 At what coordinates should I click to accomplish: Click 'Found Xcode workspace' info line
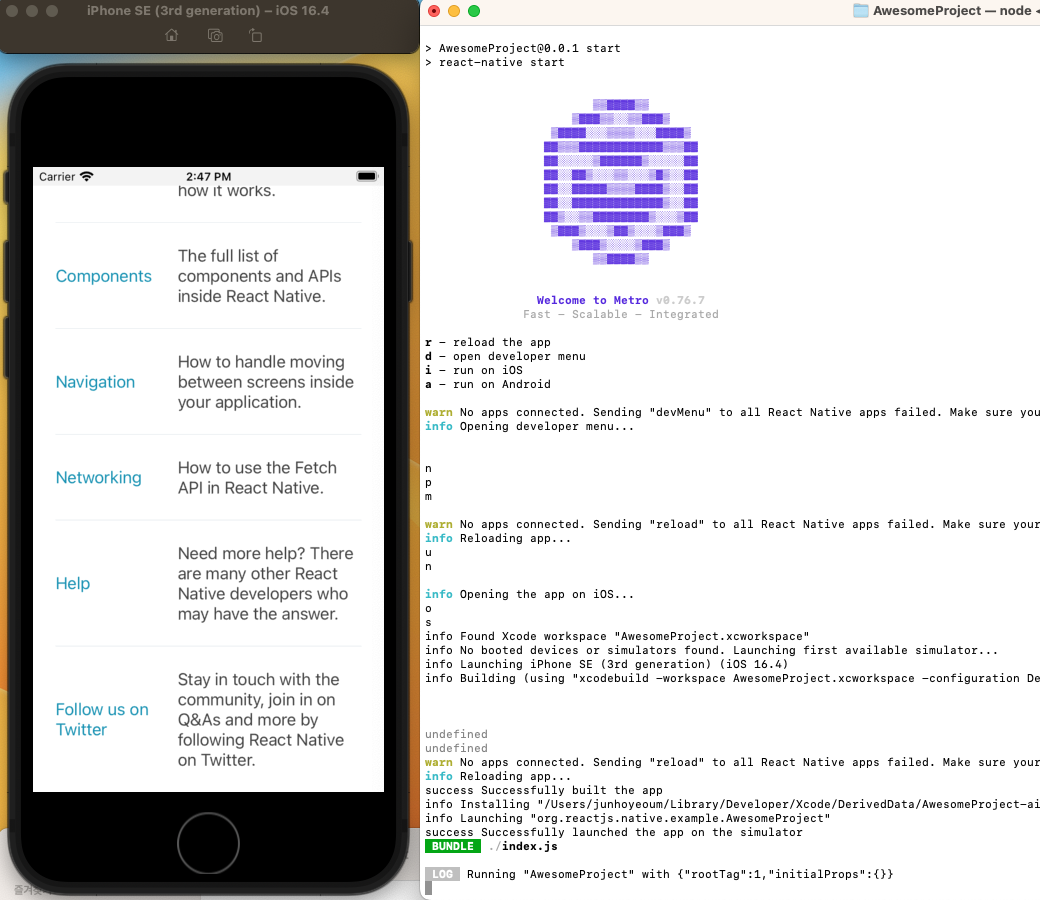tap(617, 637)
